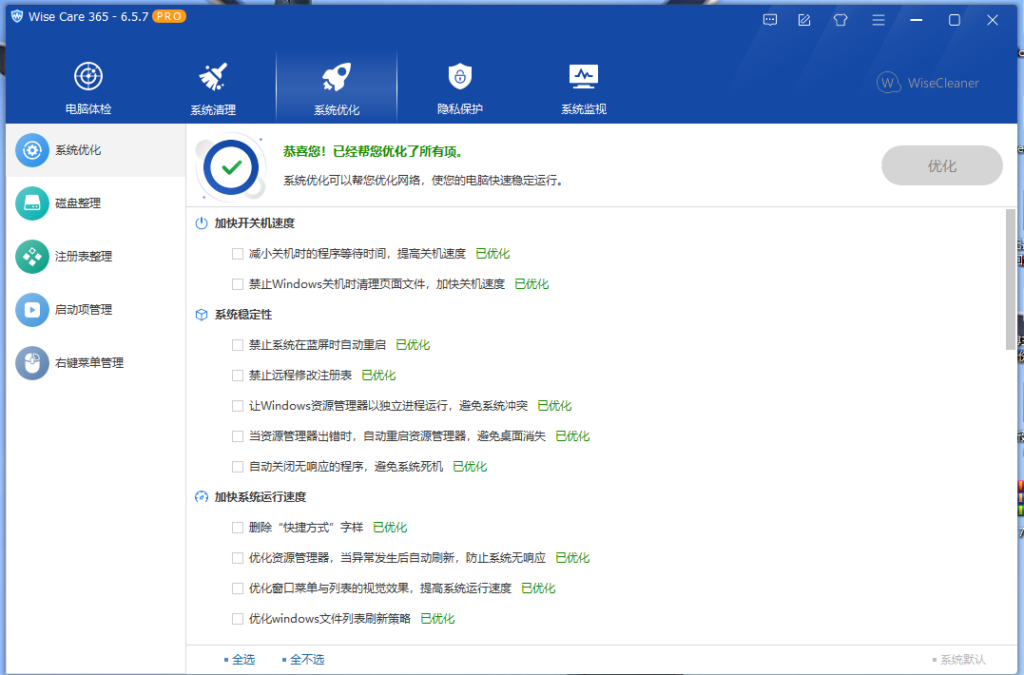The image size is (1024, 675).
Task: Check 优化资源管理器异常后自动刷新 option
Action: (x=238, y=558)
